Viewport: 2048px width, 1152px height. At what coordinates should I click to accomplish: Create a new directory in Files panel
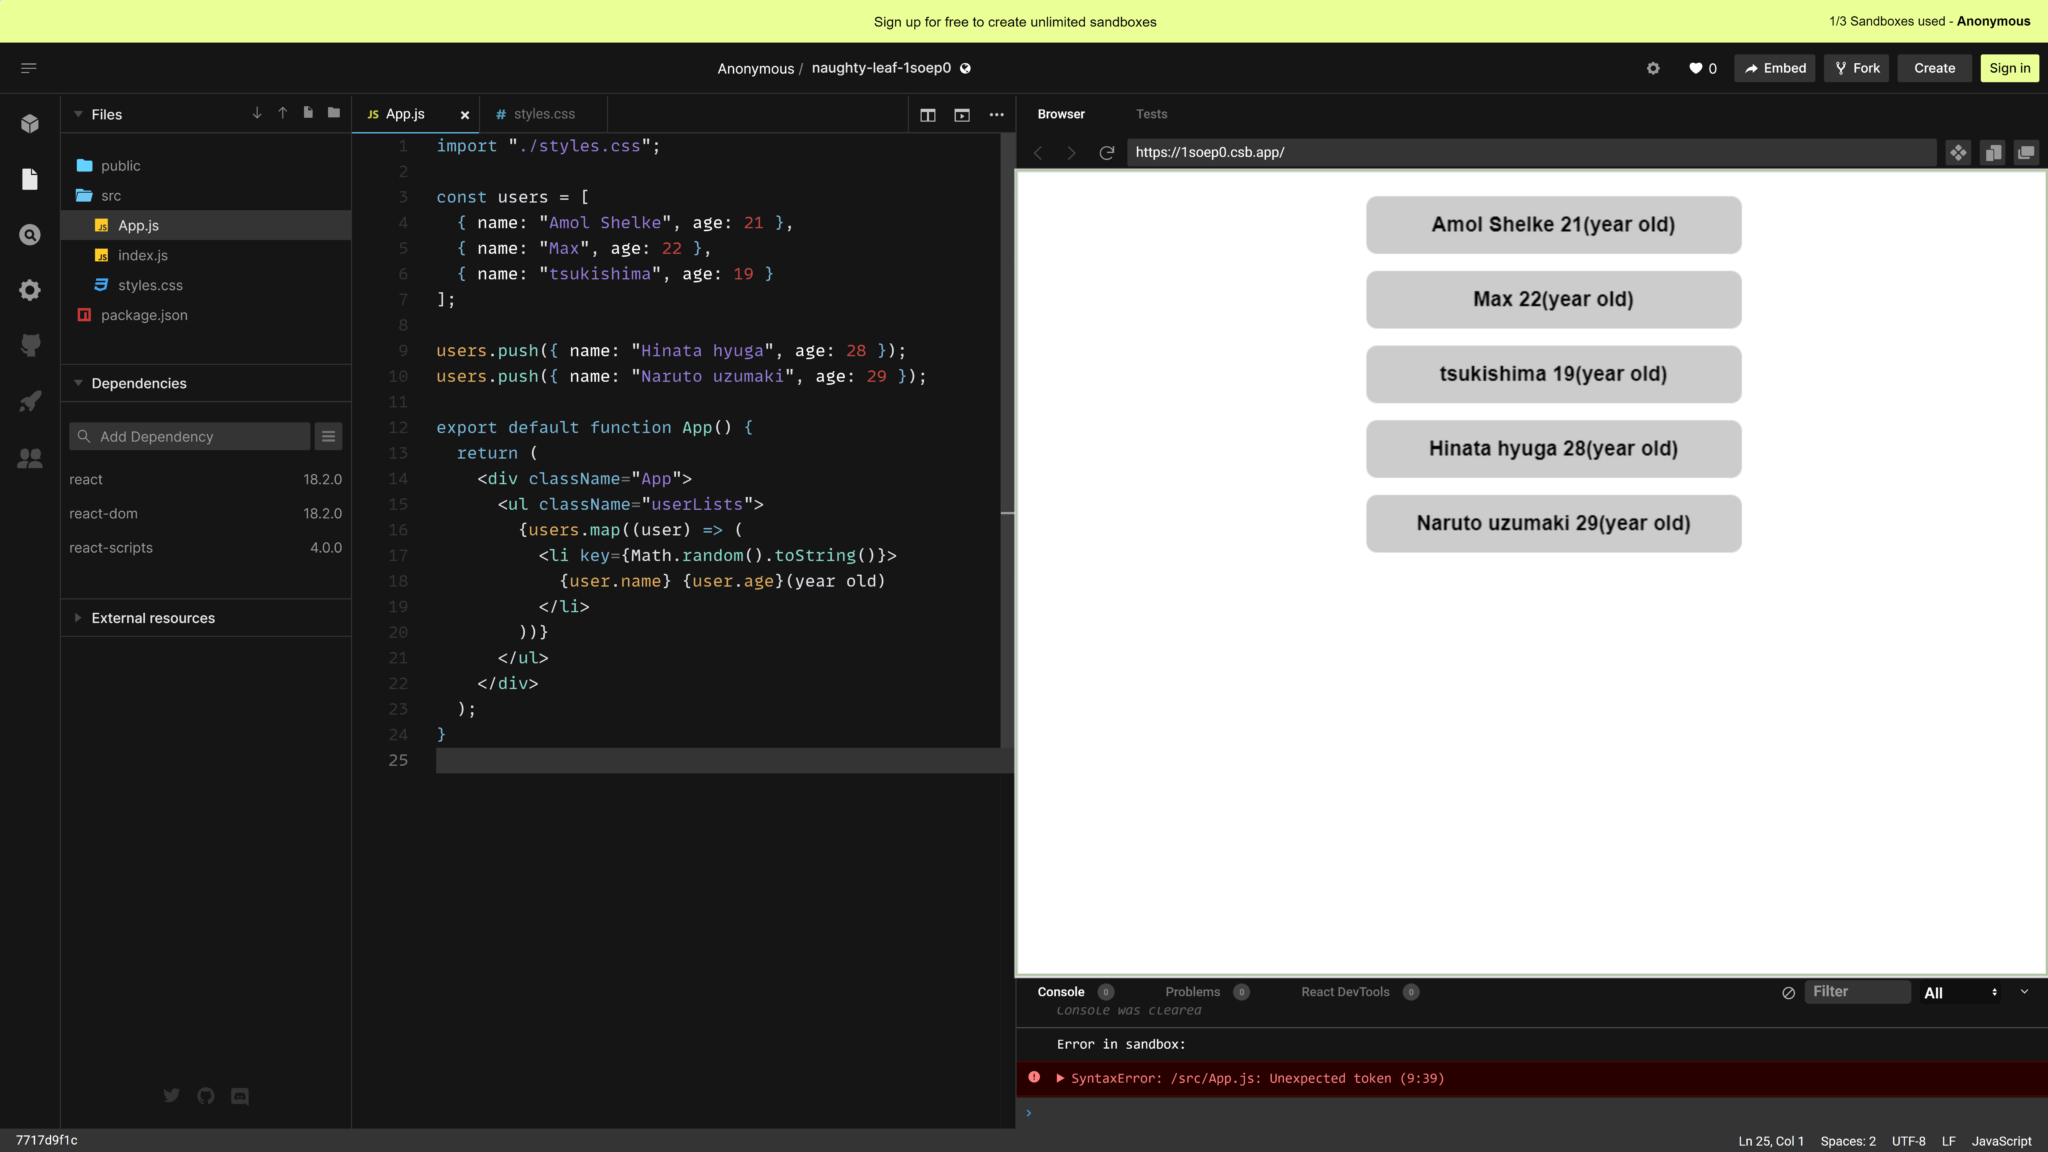333,113
